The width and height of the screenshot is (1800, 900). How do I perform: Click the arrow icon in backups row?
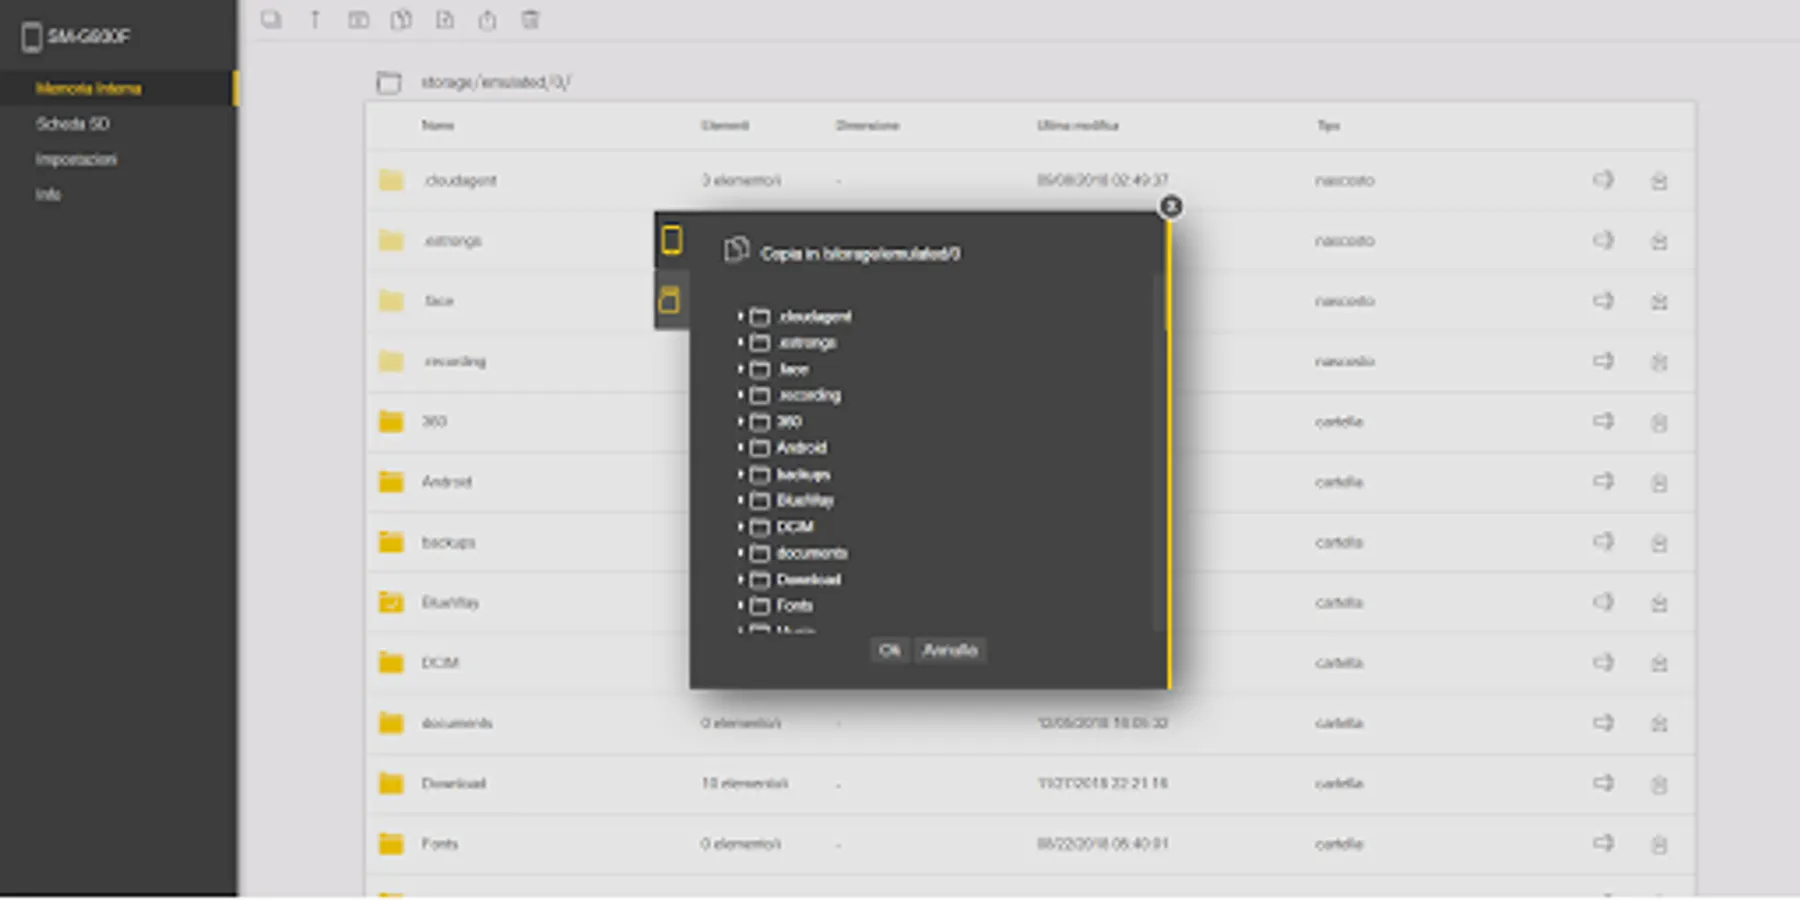(x=1603, y=541)
